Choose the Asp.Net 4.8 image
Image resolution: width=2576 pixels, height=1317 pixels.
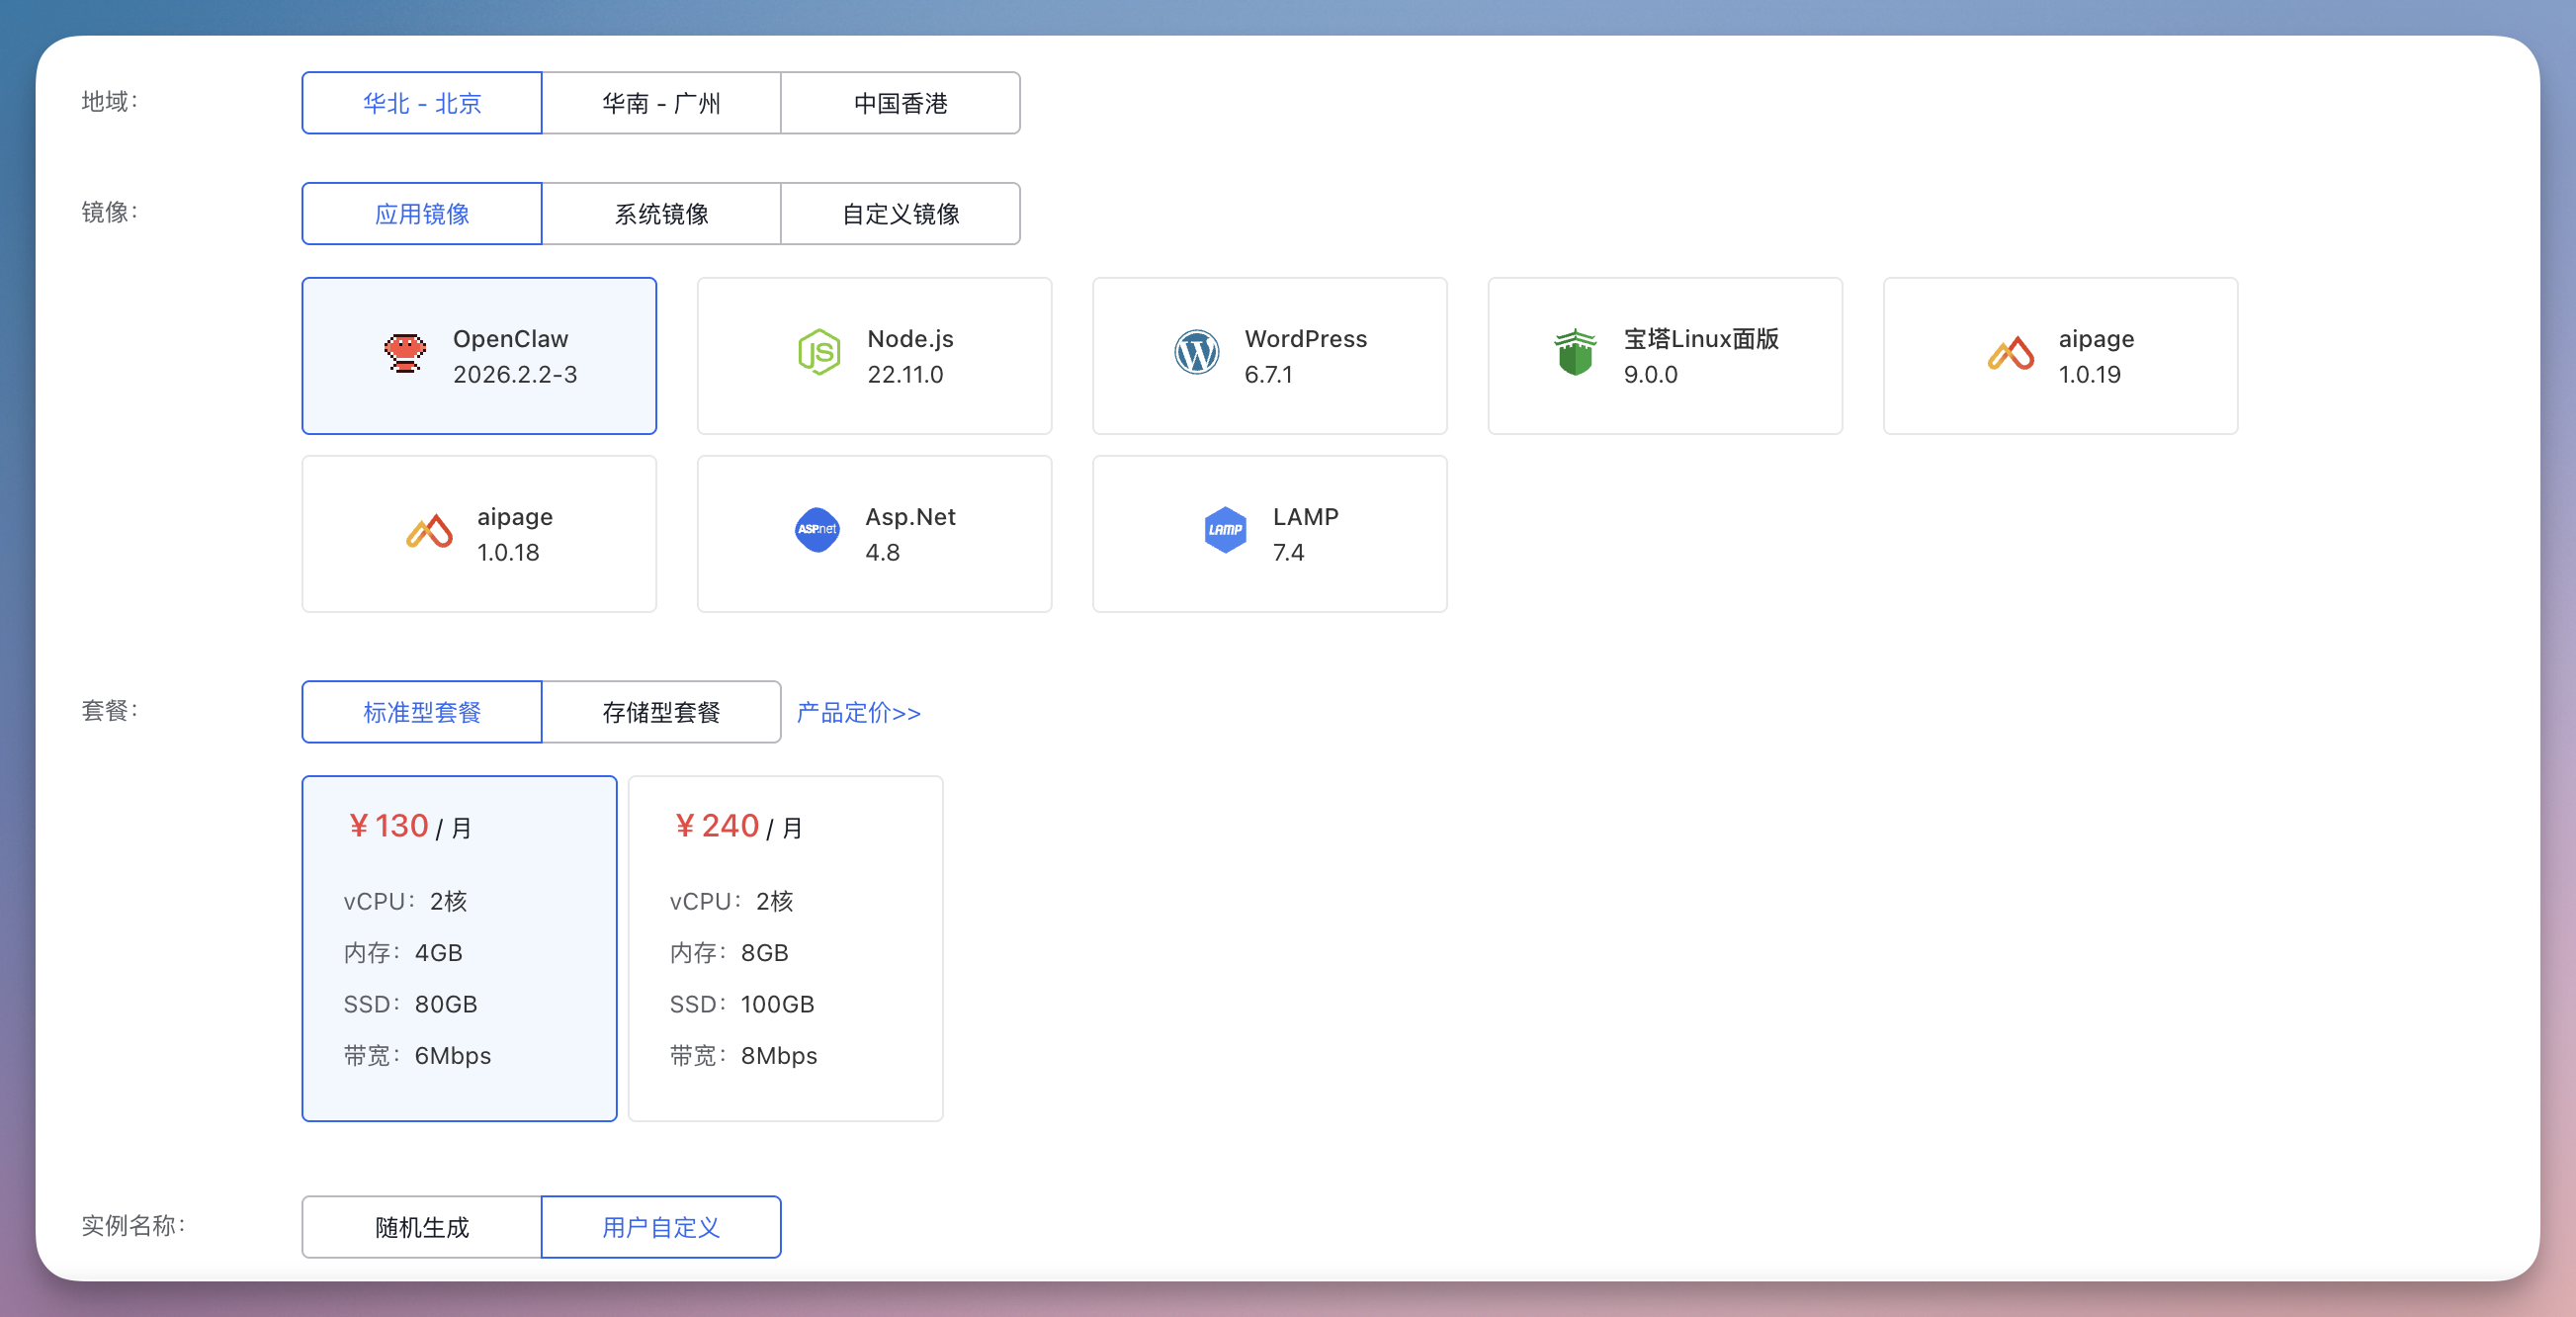(873, 533)
